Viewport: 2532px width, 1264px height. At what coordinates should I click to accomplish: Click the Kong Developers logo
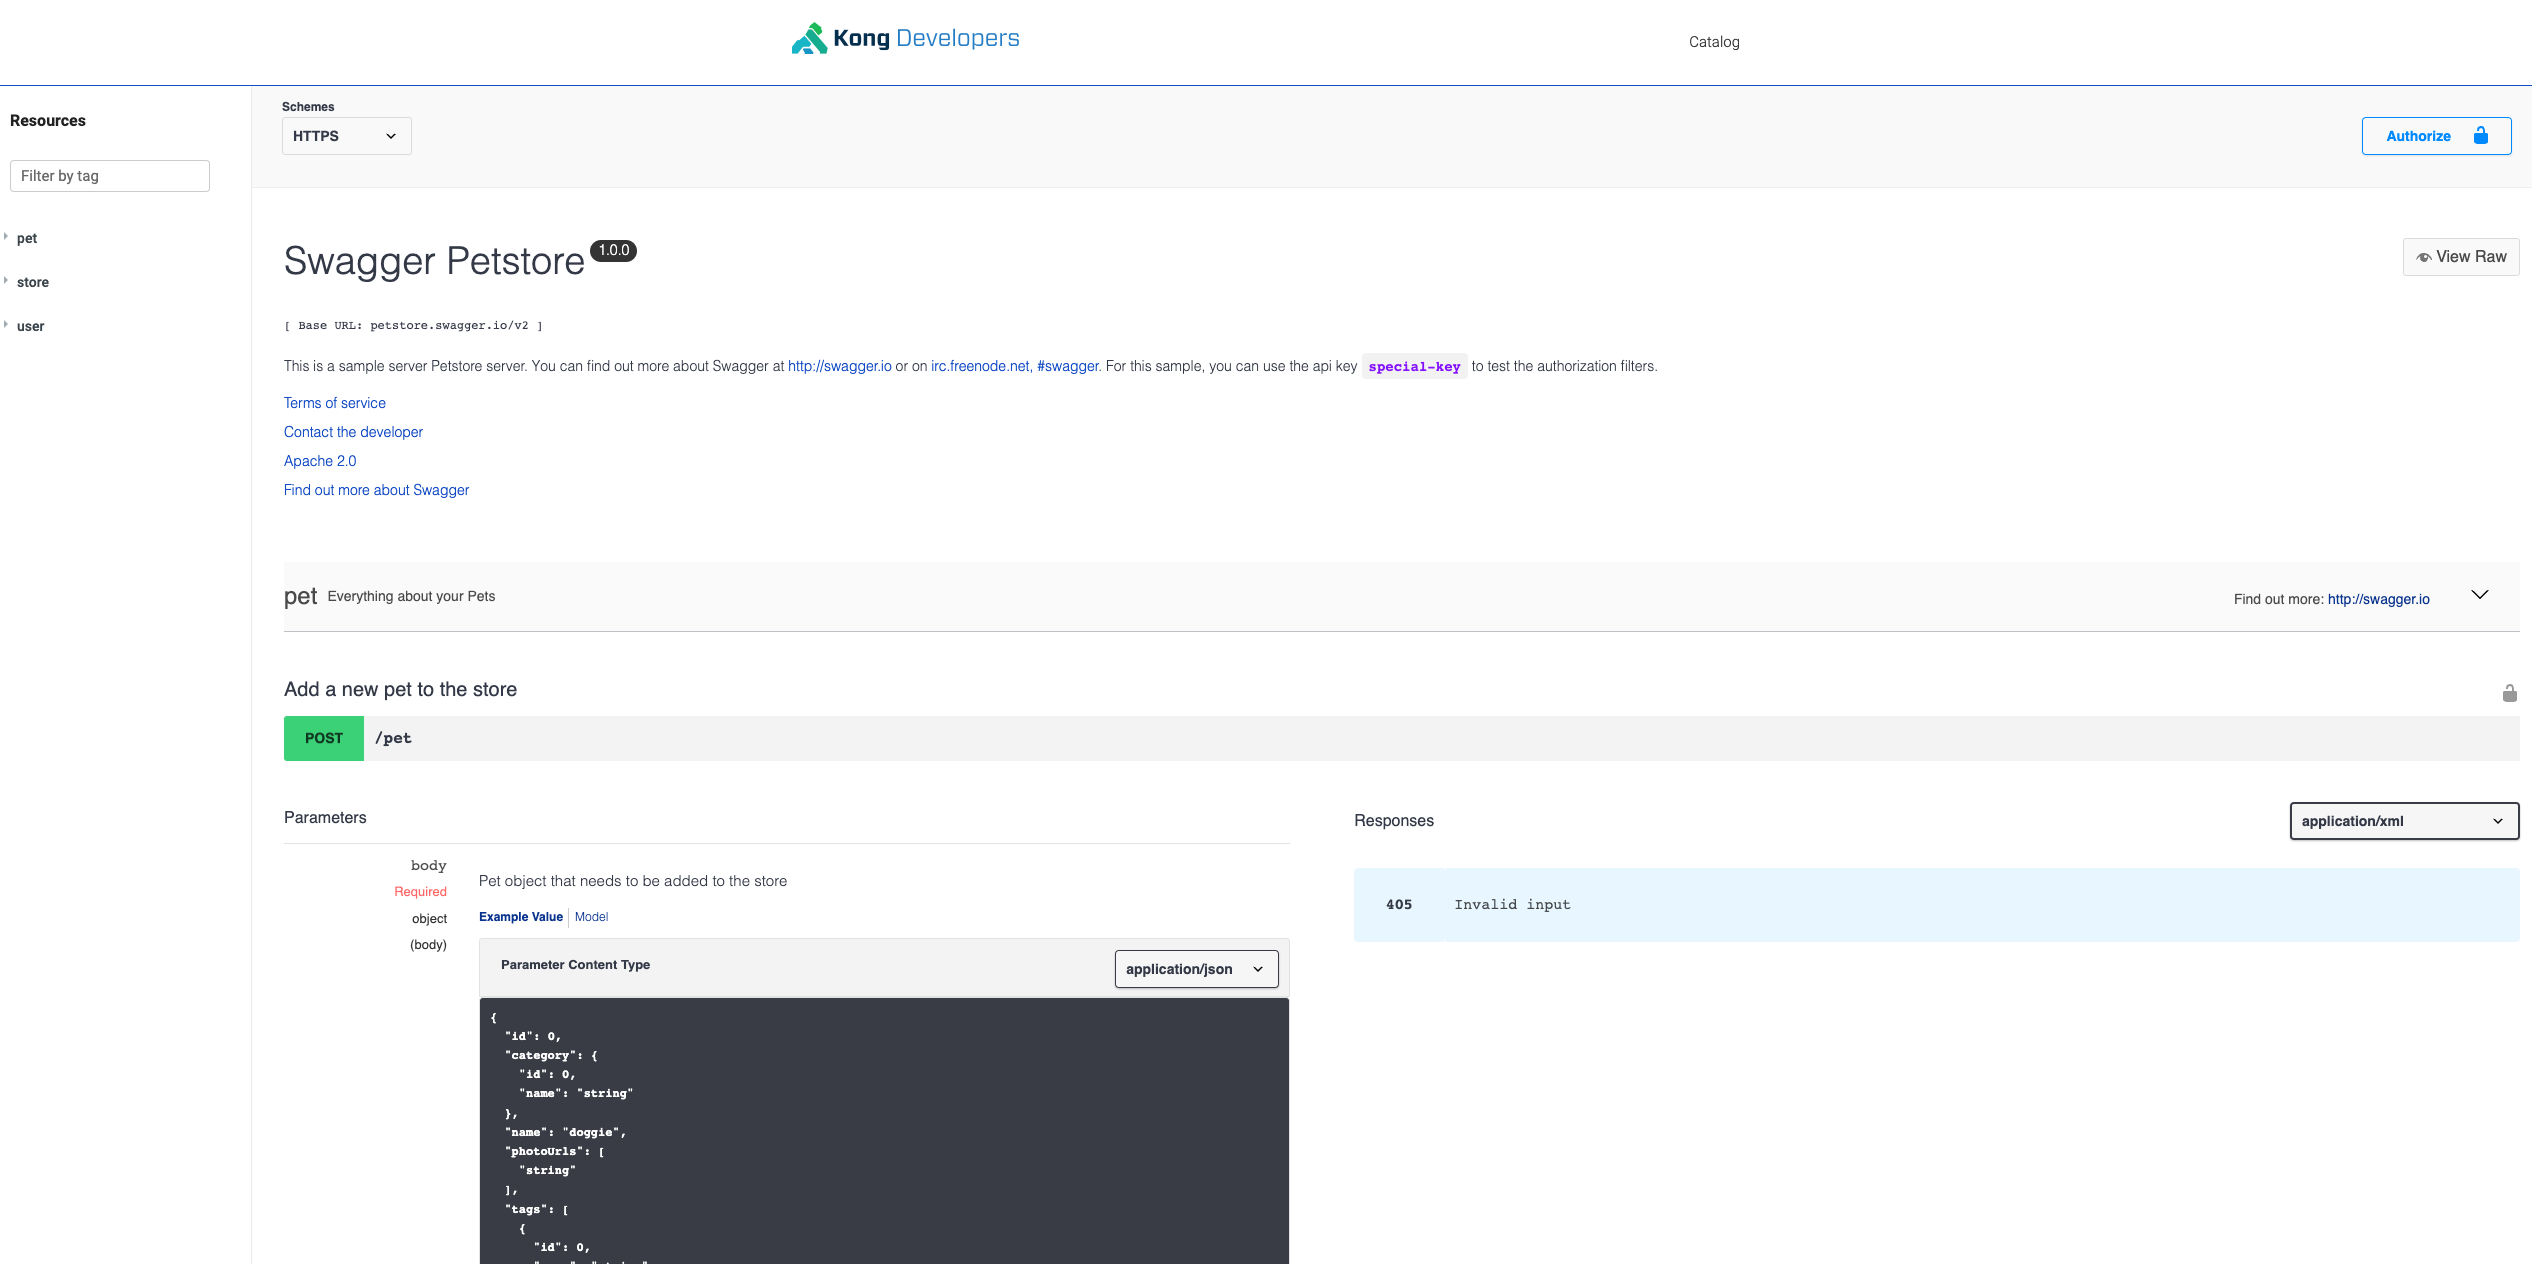(x=903, y=37)
